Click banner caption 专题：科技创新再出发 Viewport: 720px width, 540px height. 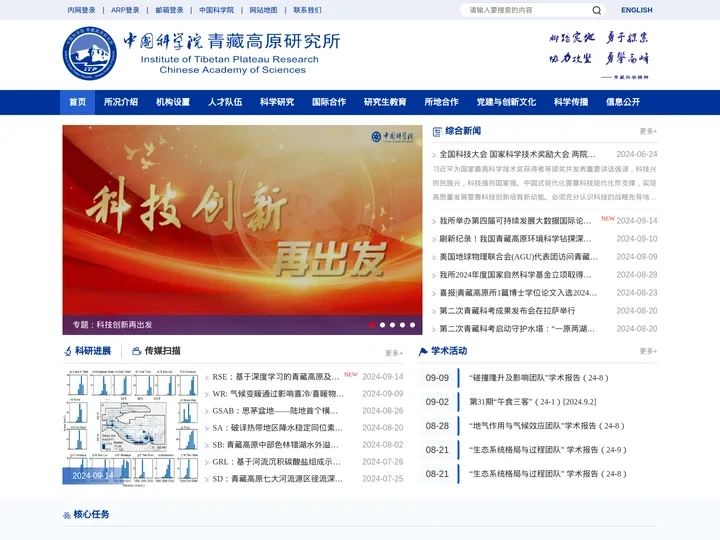[112, 325]
